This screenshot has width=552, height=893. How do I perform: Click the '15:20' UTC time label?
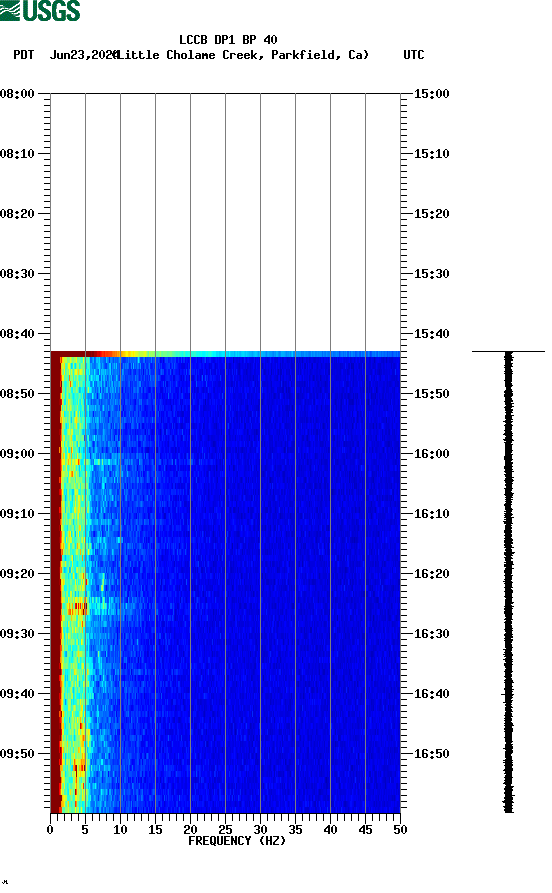tap(431, 214)
